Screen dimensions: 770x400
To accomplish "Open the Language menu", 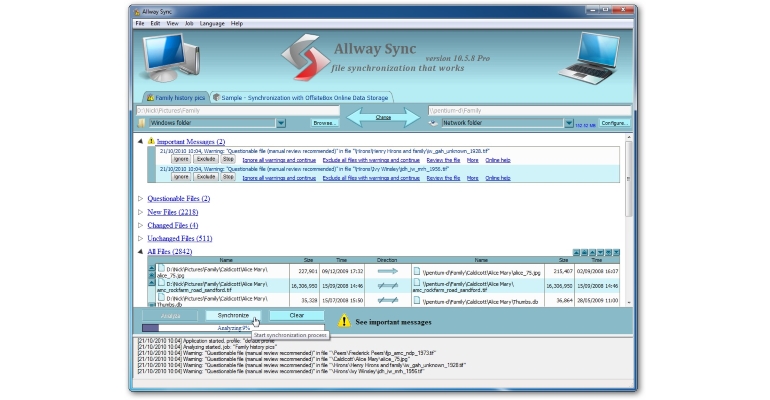I will [x=212, y=24].
